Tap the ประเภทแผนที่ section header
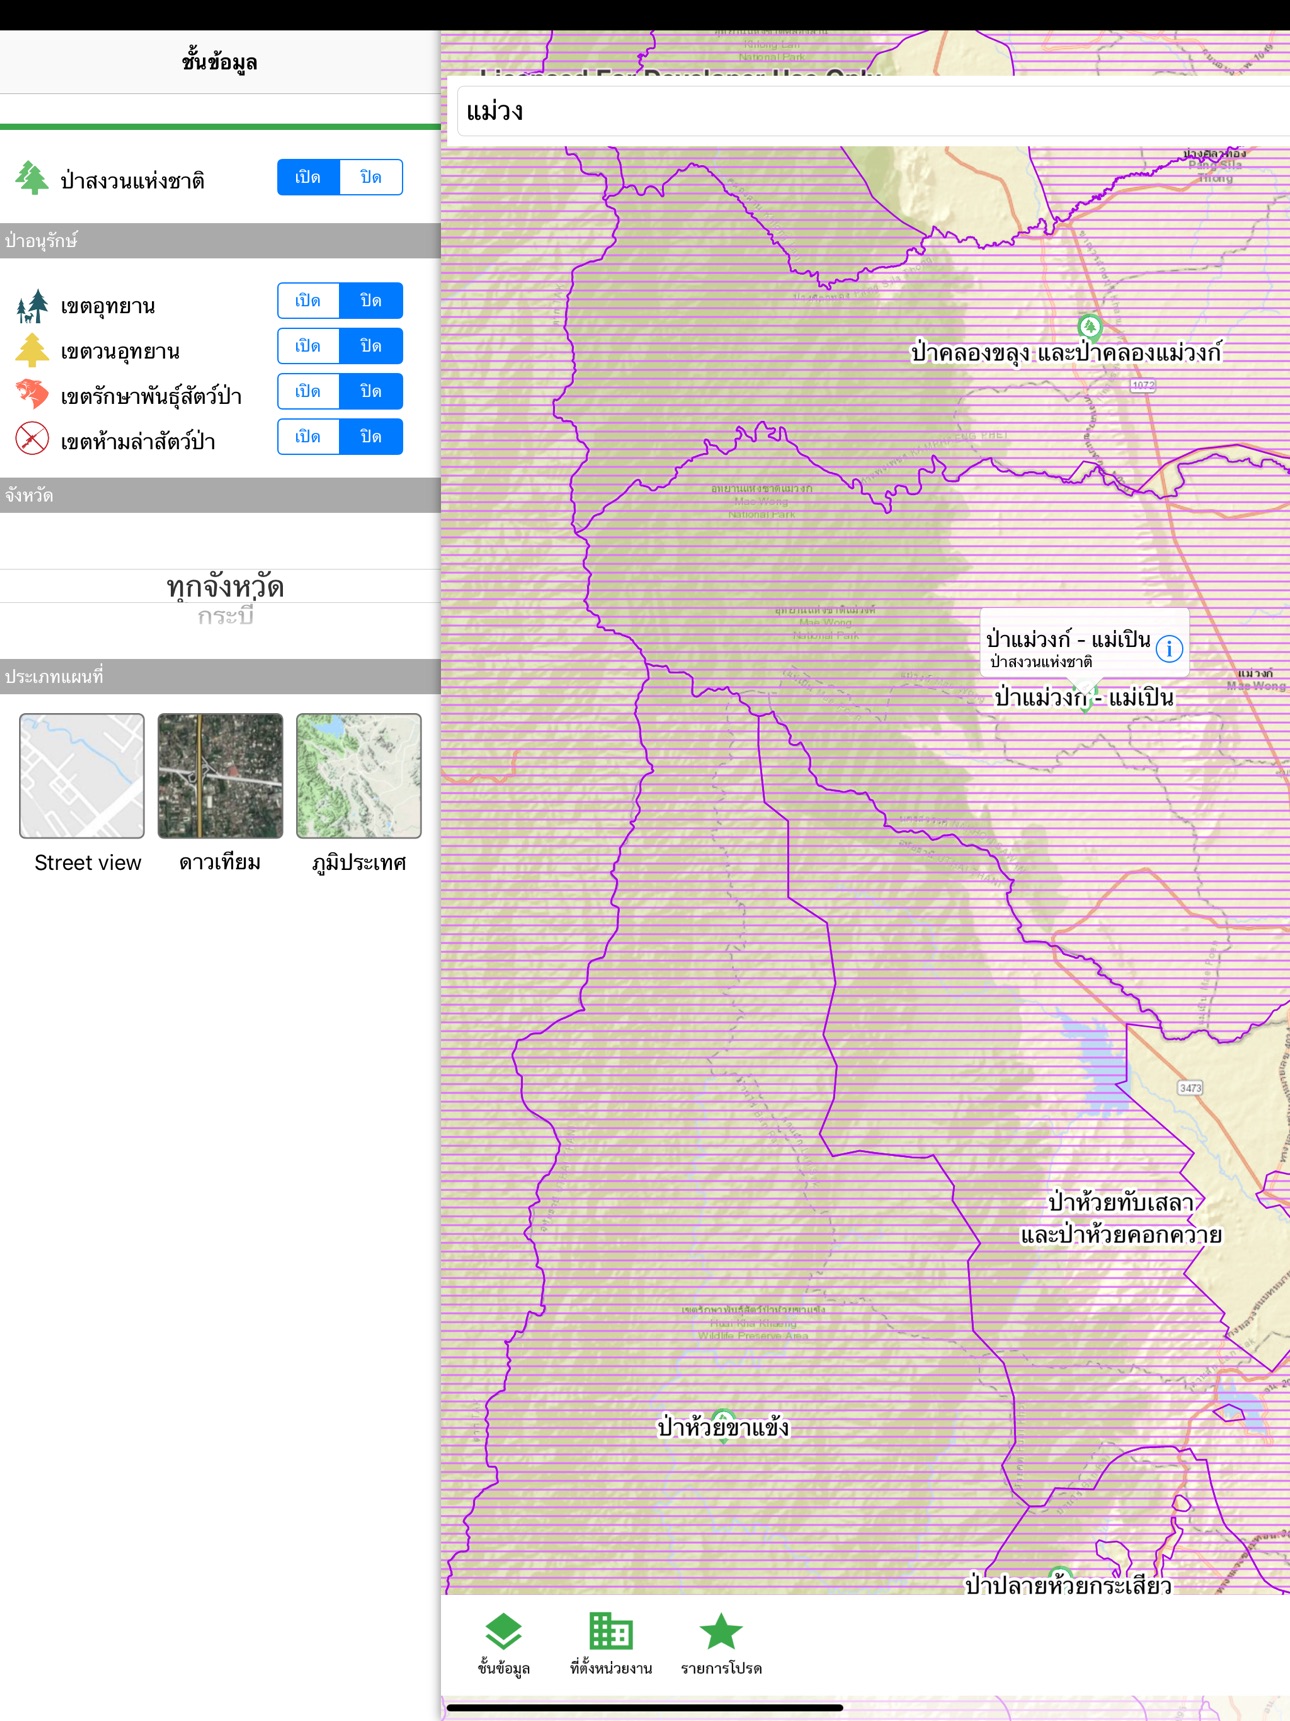 (x=220, y=677)
